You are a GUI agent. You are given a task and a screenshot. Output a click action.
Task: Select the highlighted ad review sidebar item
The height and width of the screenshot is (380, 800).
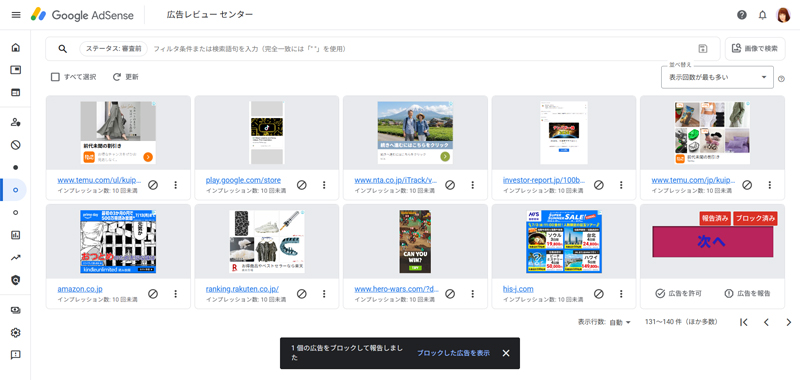(15, 190)
